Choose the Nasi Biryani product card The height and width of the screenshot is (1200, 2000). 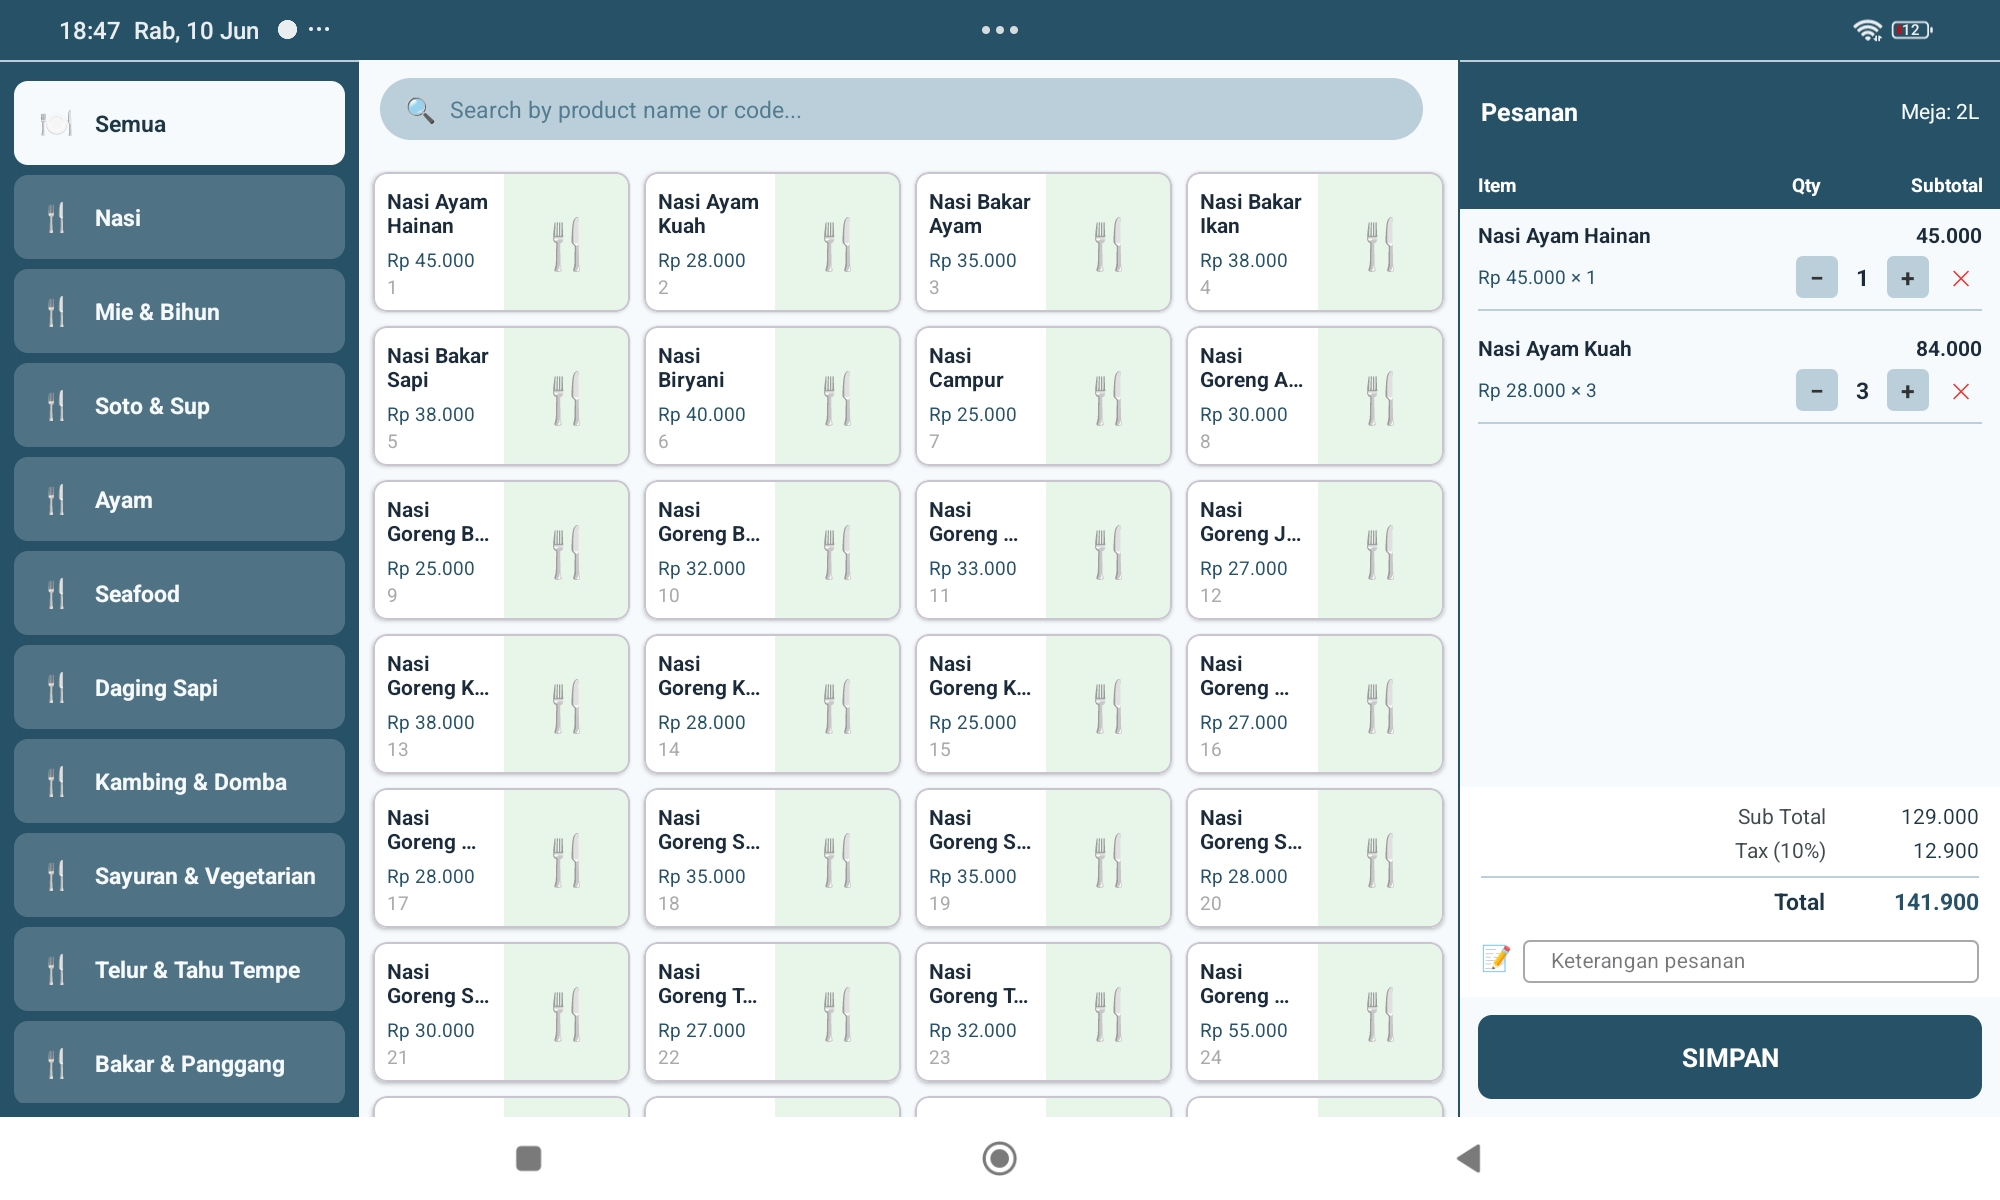[772, 396]
